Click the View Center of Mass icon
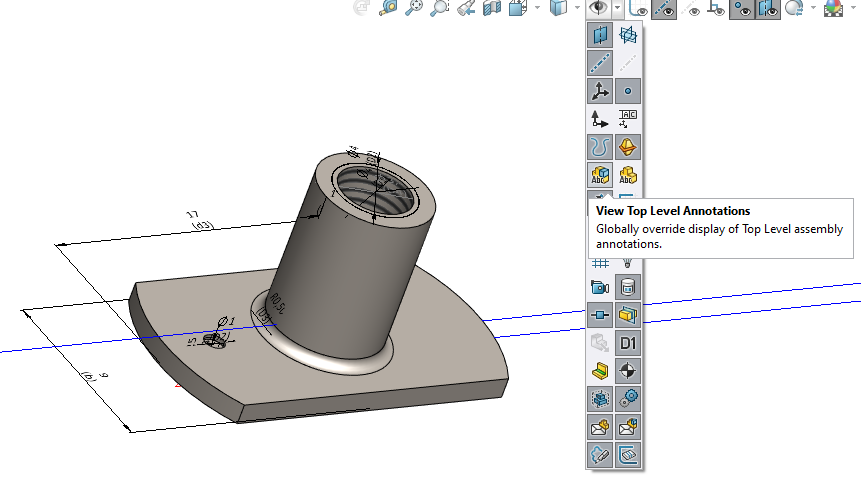861x482 pixels. tap(628, 371)
